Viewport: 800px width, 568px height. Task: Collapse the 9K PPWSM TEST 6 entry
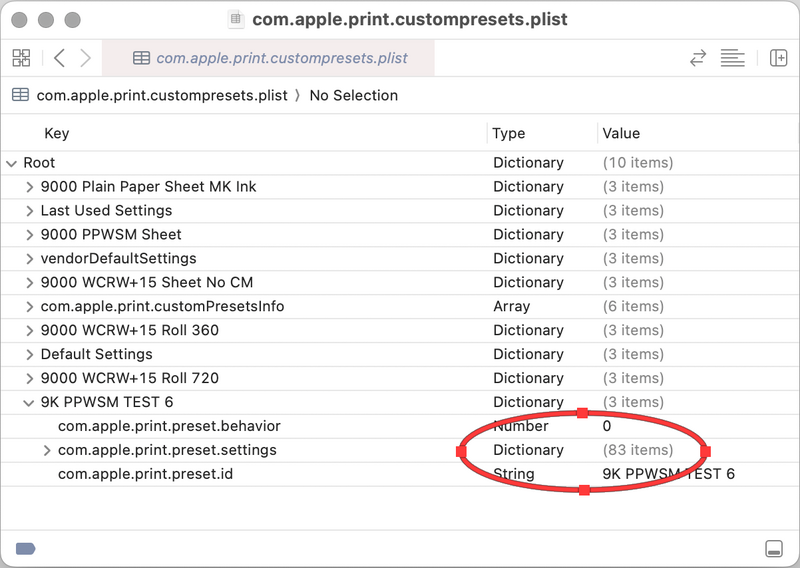pyautogui.click(x=30, y=402)
